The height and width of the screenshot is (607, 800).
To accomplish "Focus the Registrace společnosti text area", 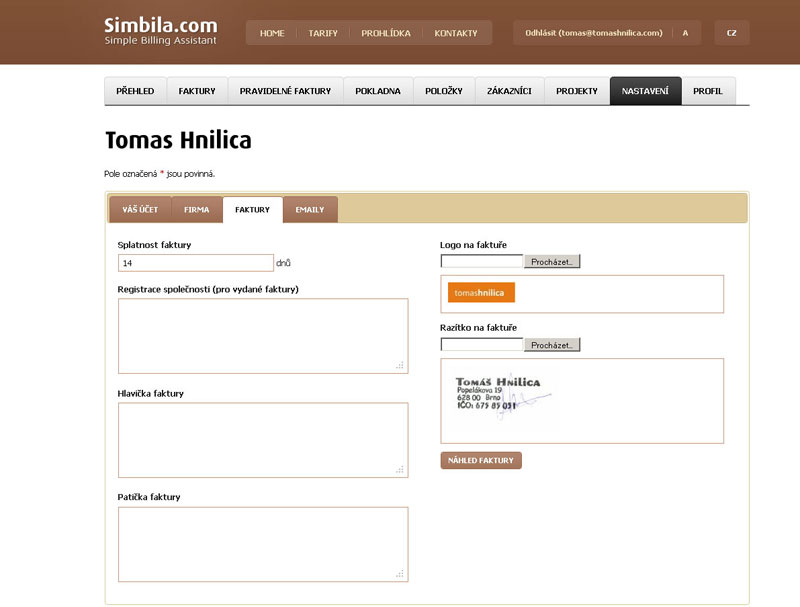I will pyautogui.click(x=262, y=336).
